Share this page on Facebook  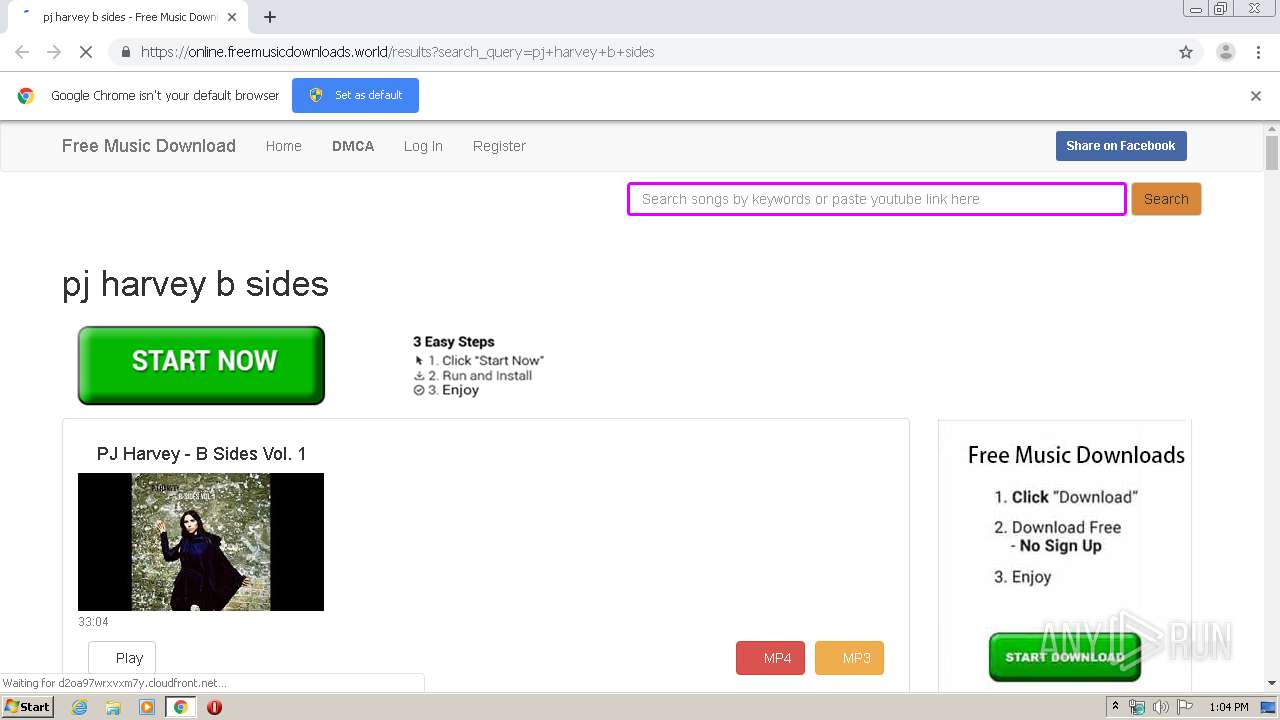[1121, 146]
